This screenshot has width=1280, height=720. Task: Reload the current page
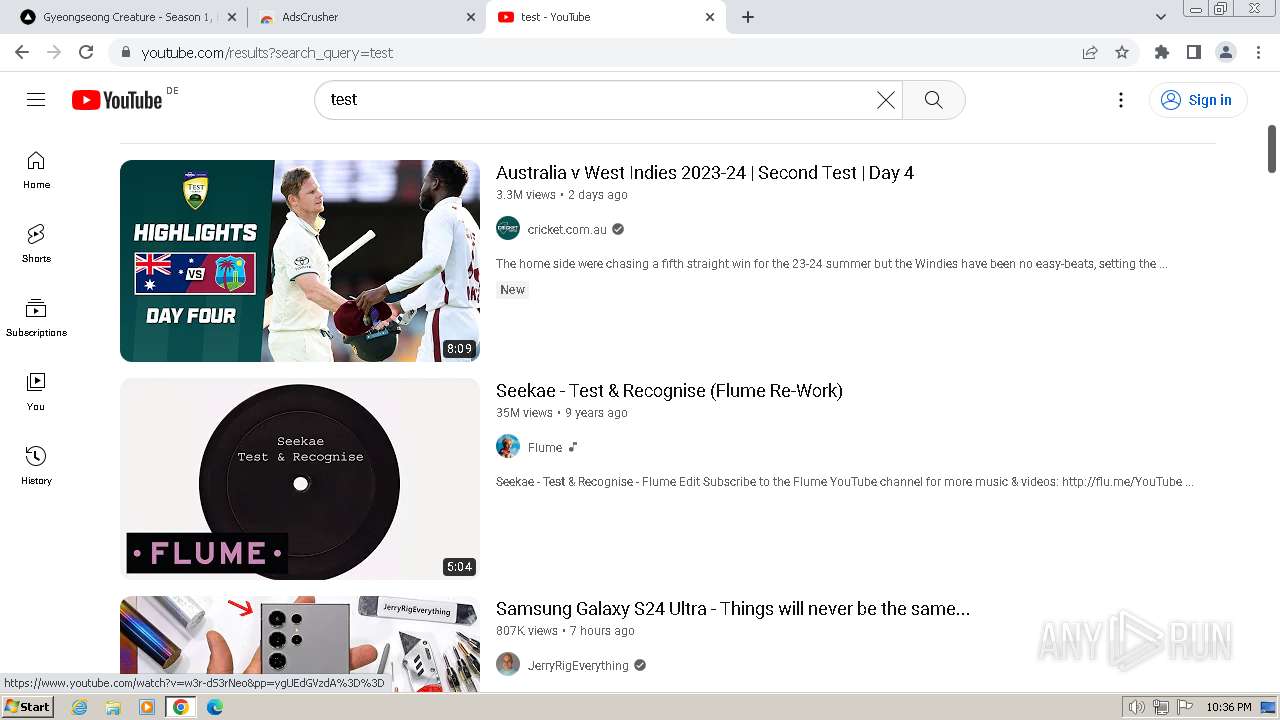86,52
